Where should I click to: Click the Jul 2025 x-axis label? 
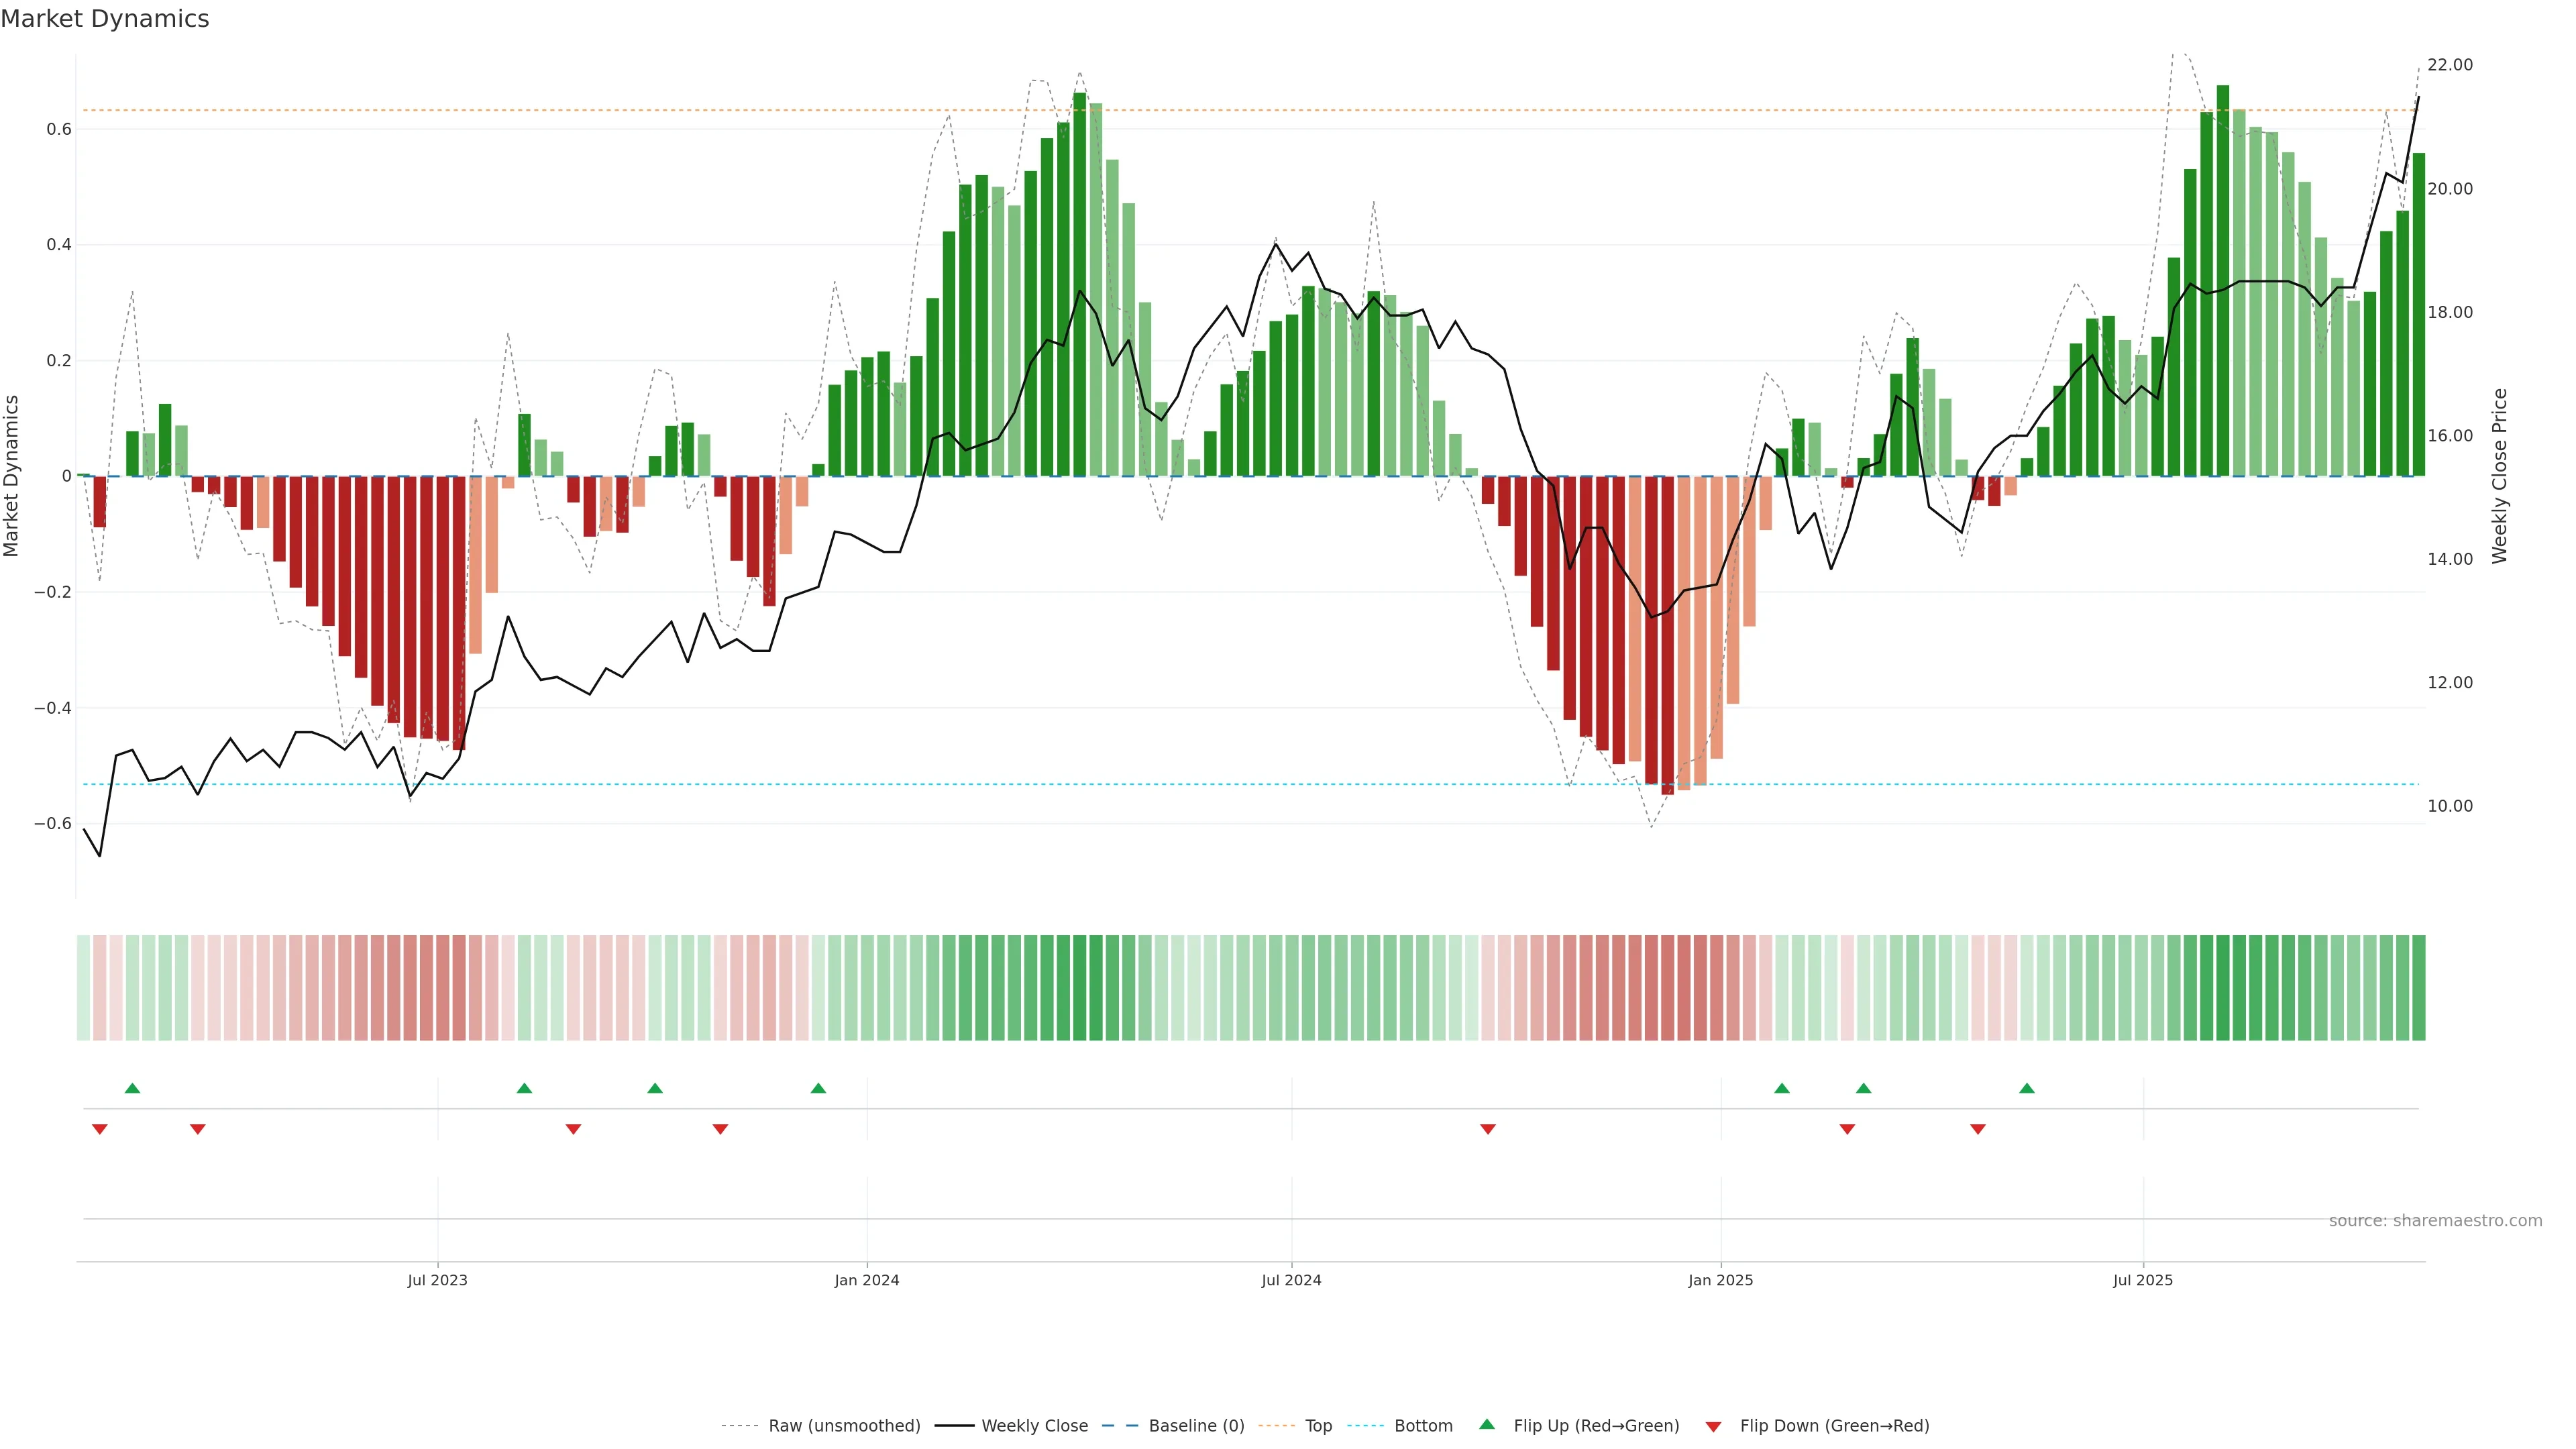point(2142,1280)
